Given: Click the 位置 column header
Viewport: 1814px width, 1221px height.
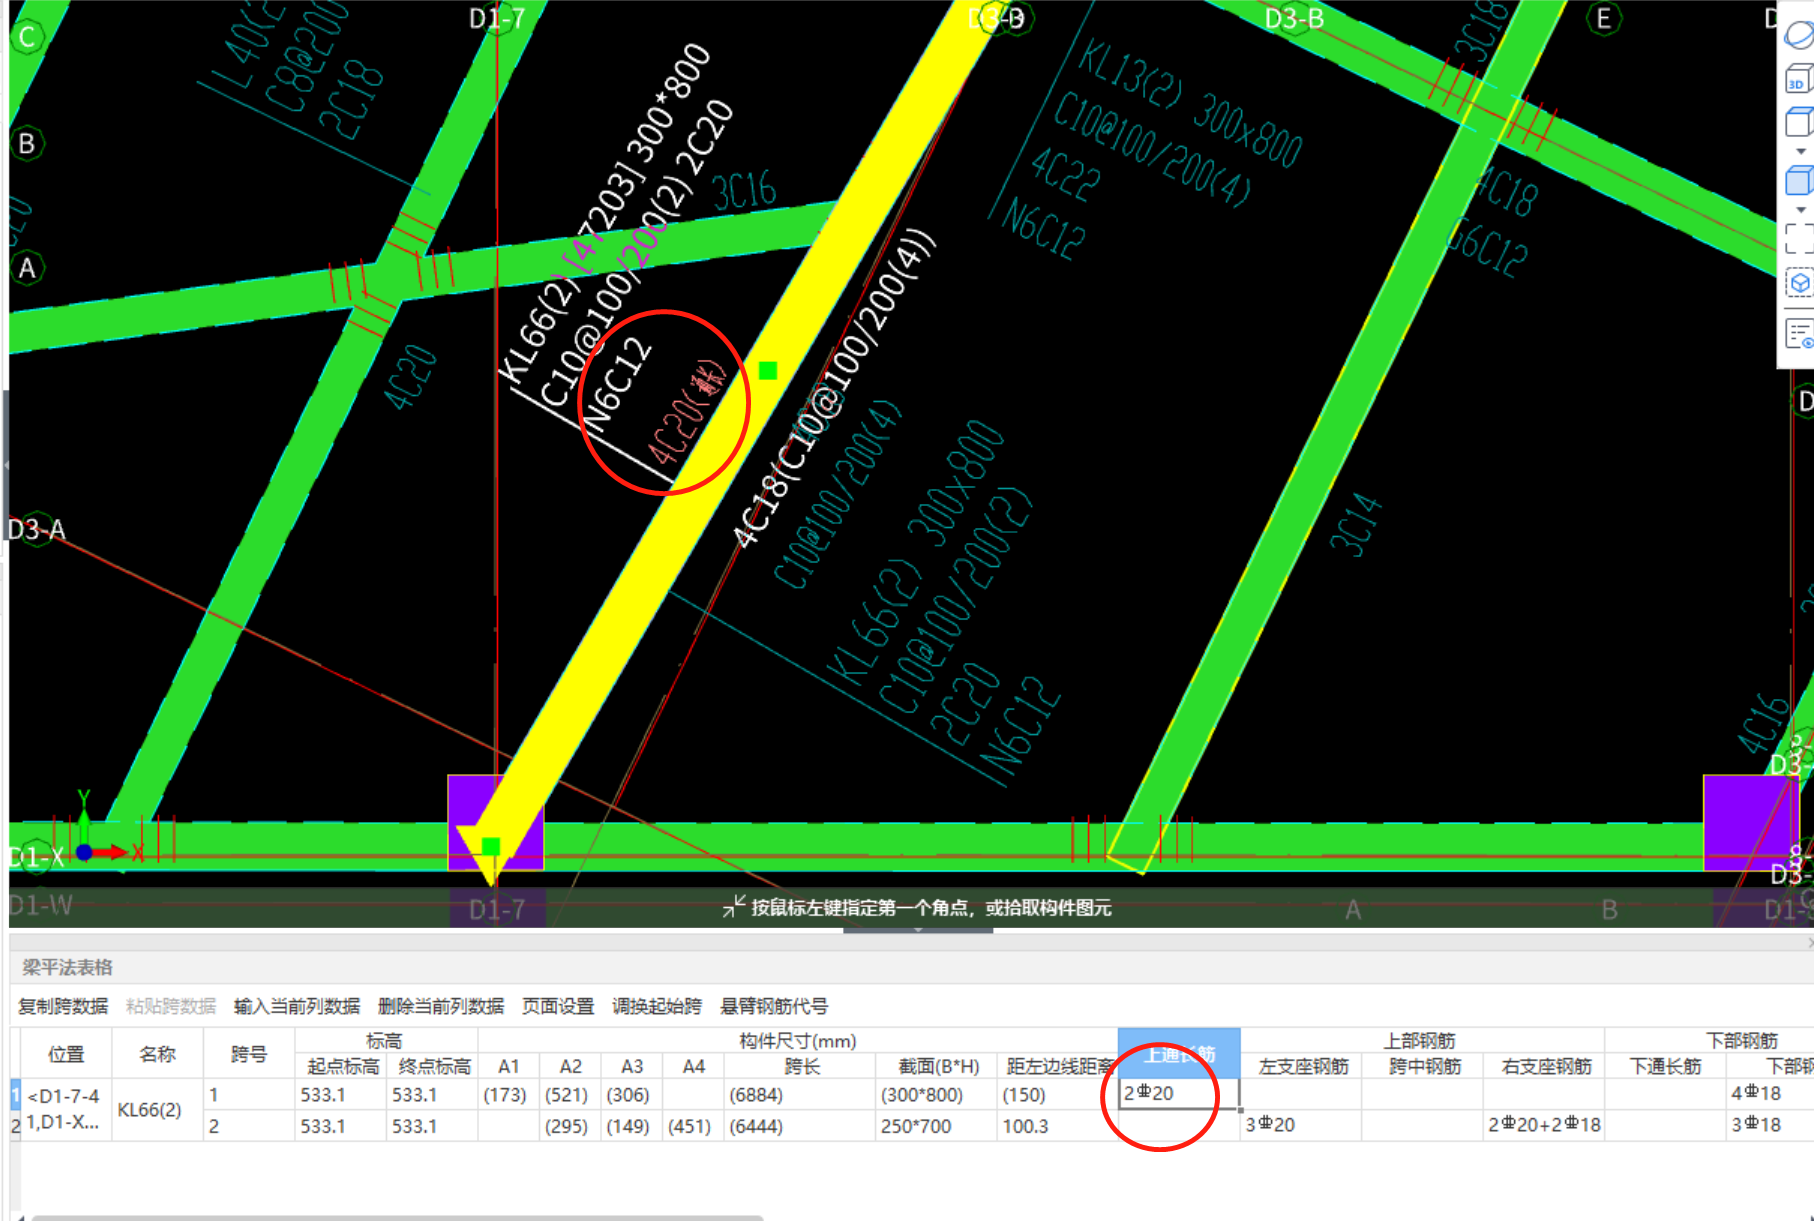Looking at the screenshot, I should tap(66, 1054).
